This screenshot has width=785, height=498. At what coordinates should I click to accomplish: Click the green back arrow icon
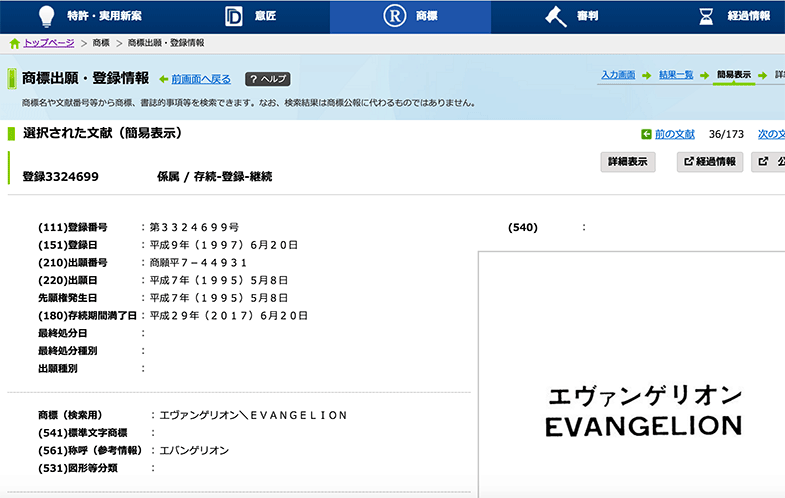click(x=163, y=79)
